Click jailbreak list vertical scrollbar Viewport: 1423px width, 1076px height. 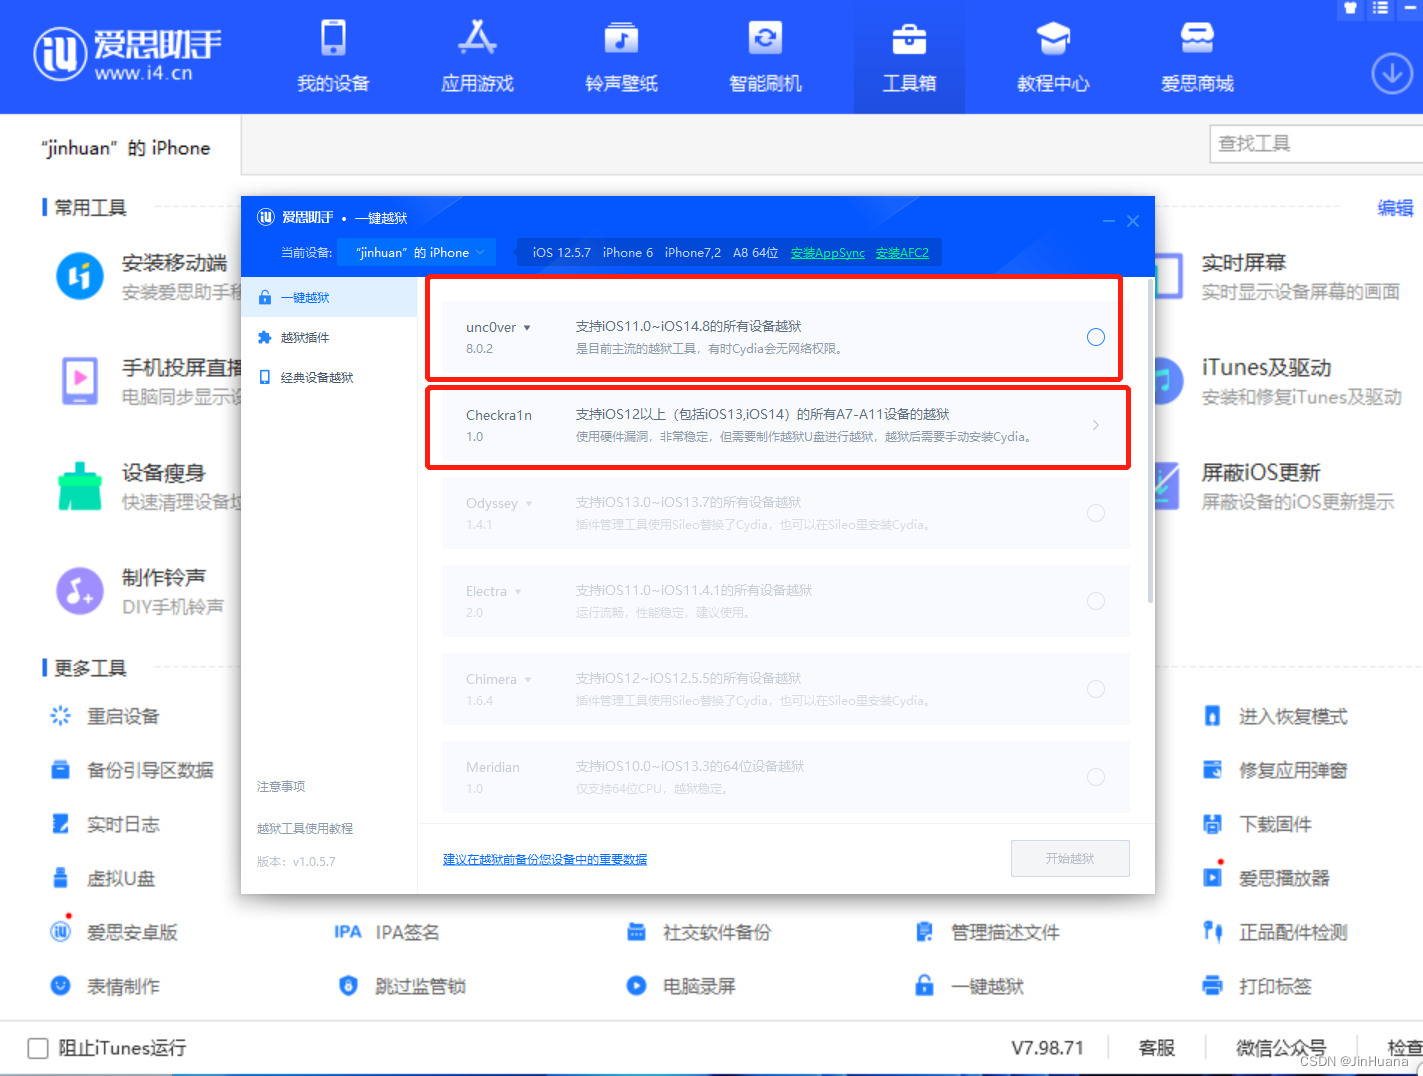(1150, 440)
